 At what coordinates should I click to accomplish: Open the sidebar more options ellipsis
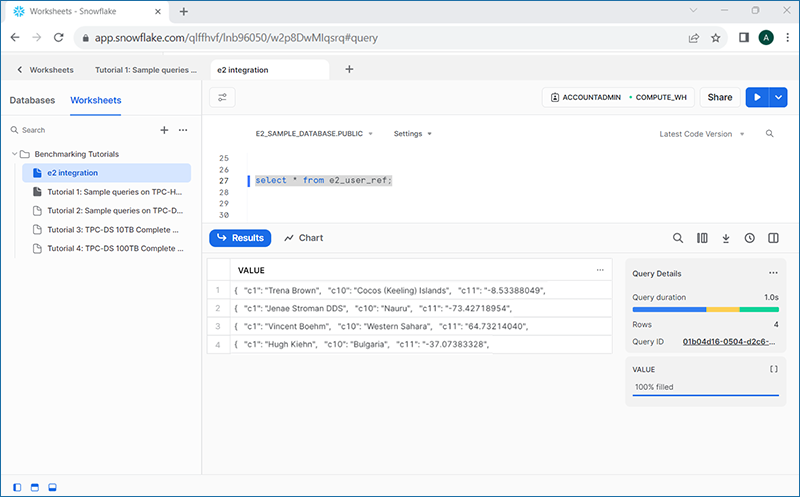(x=183, y=130)
